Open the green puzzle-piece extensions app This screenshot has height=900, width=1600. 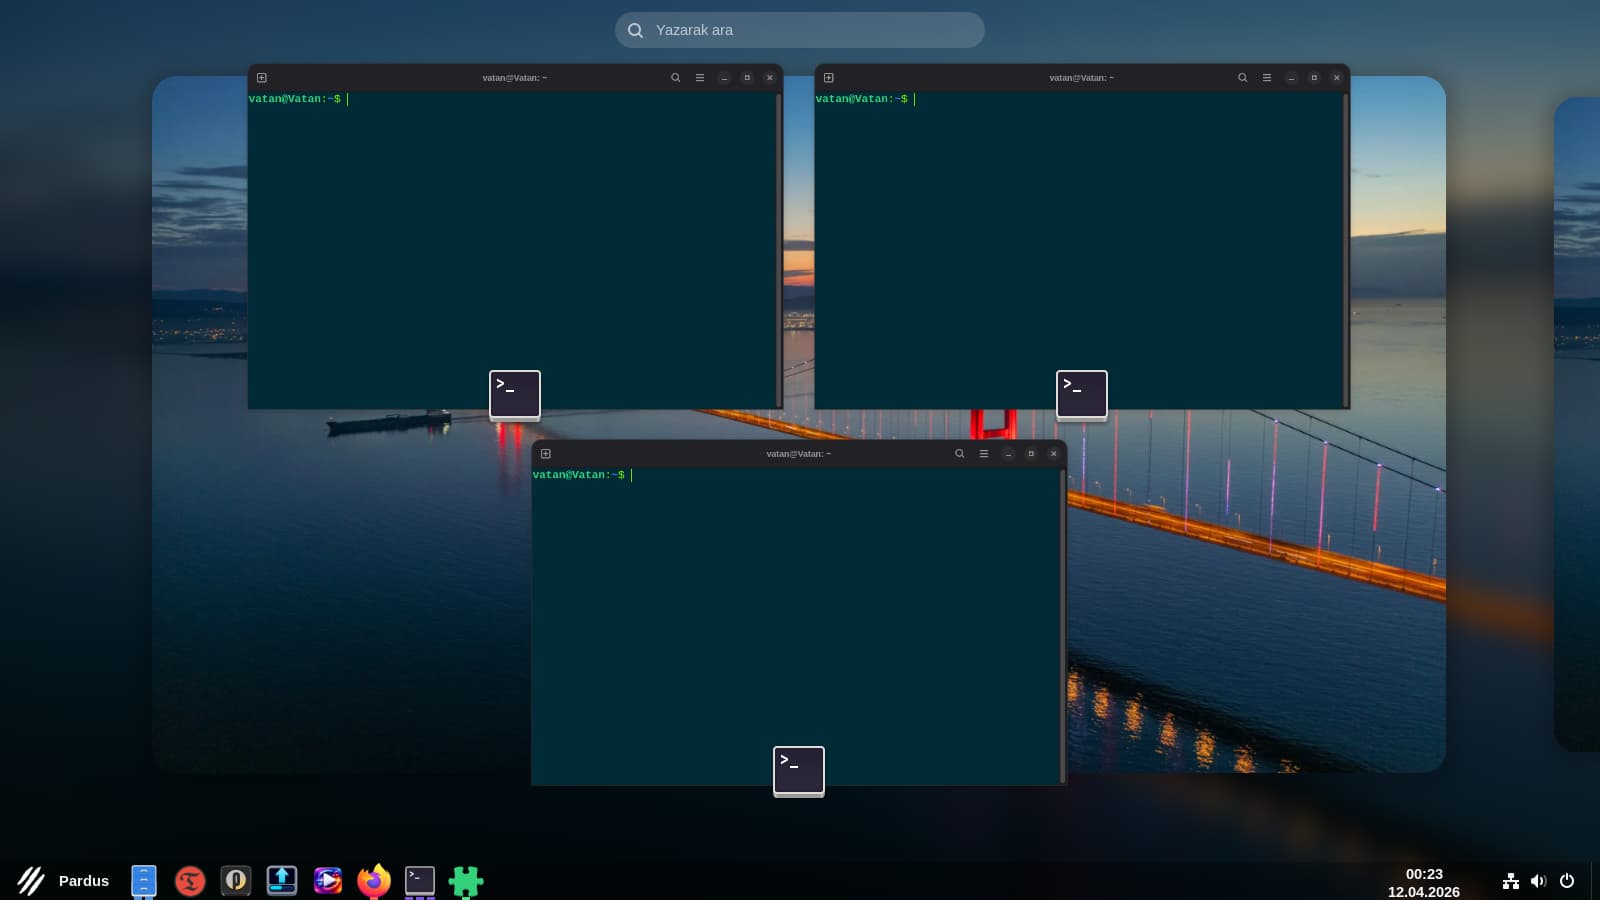[x=466, y=880]
